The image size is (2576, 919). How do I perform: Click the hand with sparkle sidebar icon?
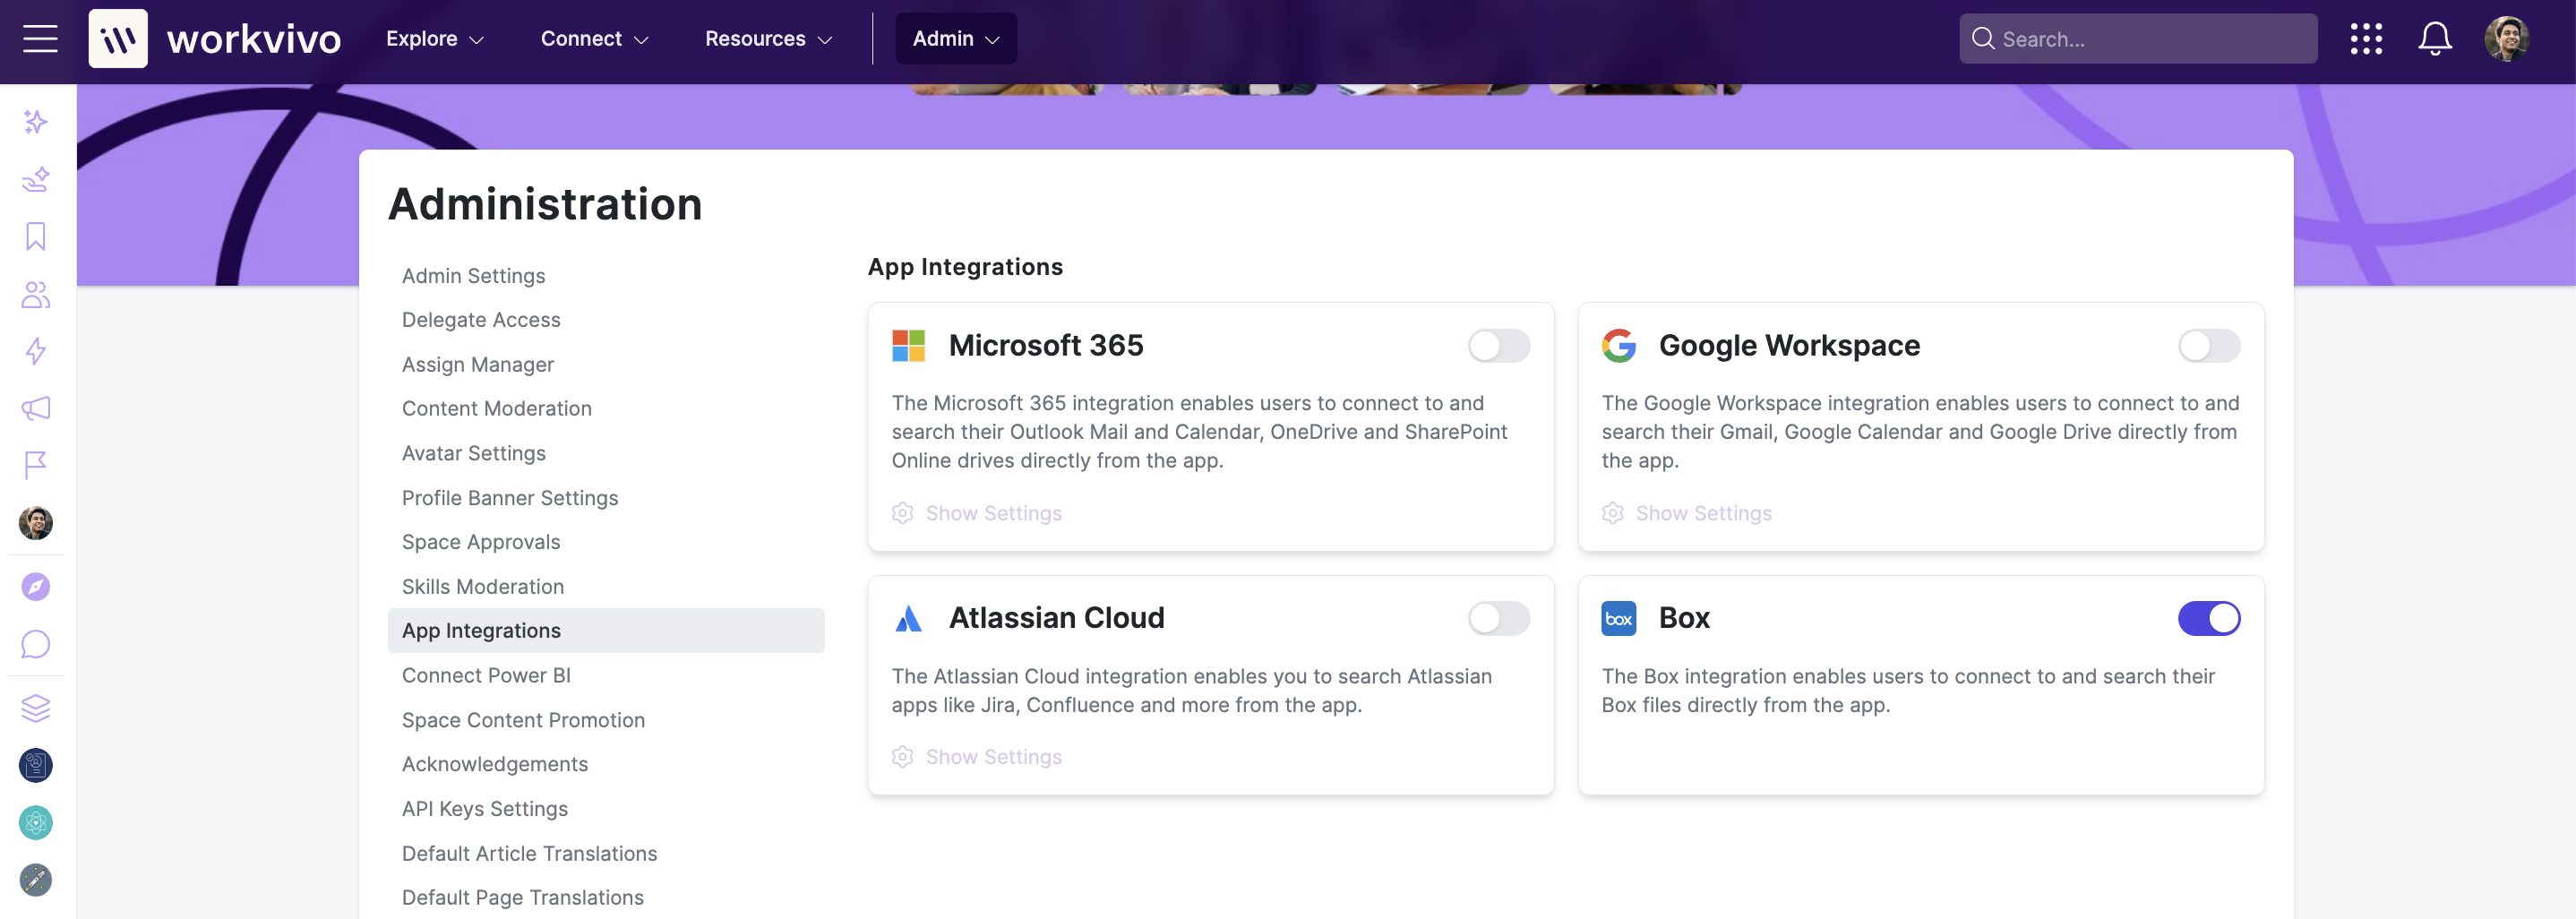coord(36,179)
